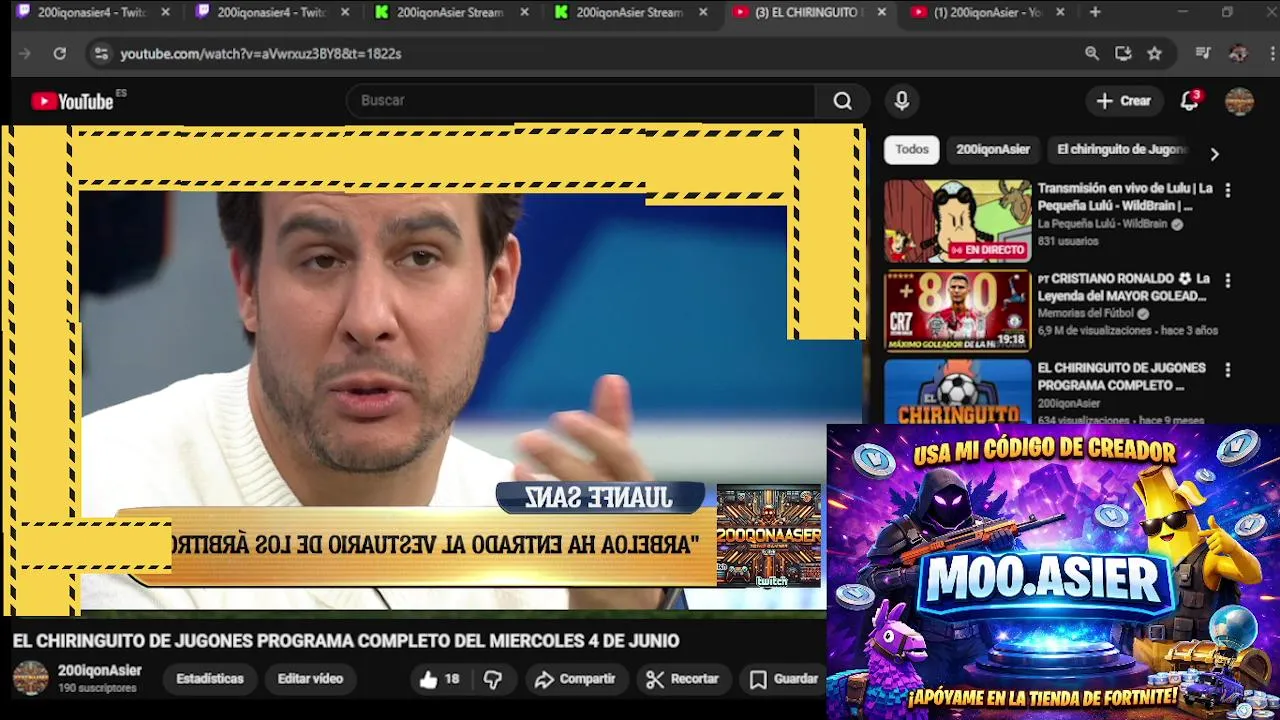
Task: Close the first Twitch tab
Action: click(165, 13)
